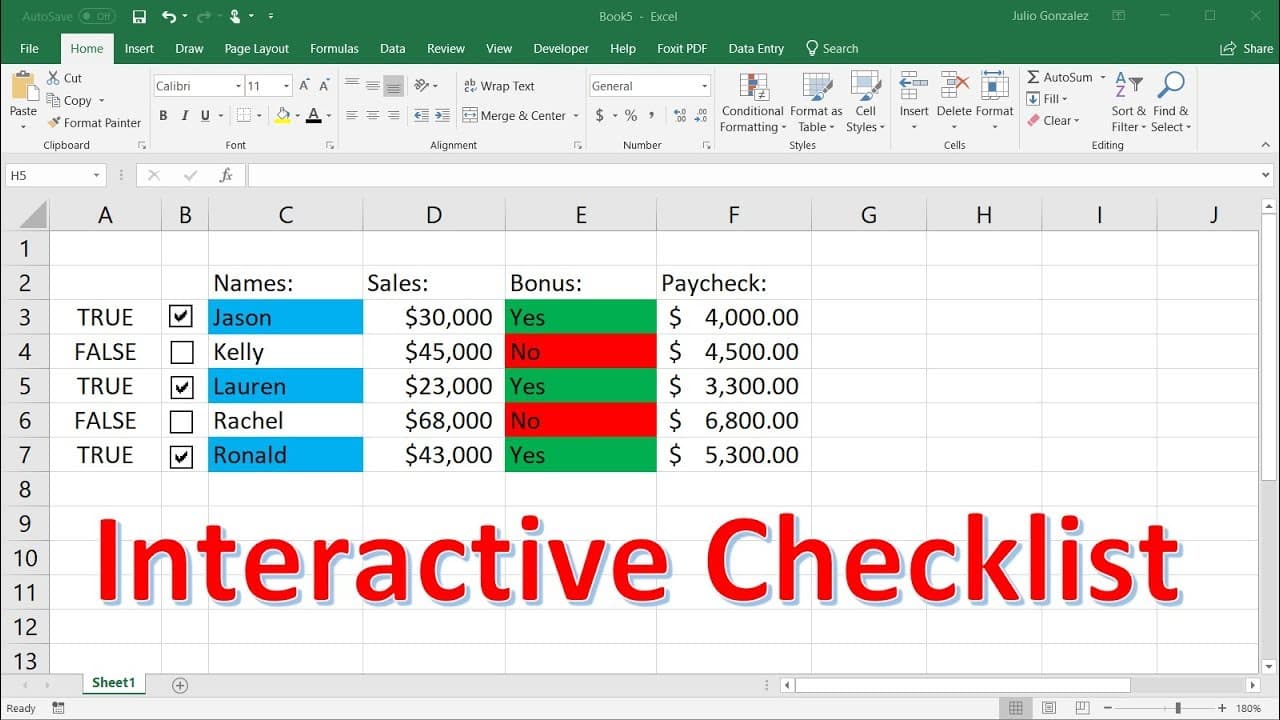Click the Decrease Indent icon
Image resolution: width=1280 pixels, height=720 pixels.
click(421, 116)
